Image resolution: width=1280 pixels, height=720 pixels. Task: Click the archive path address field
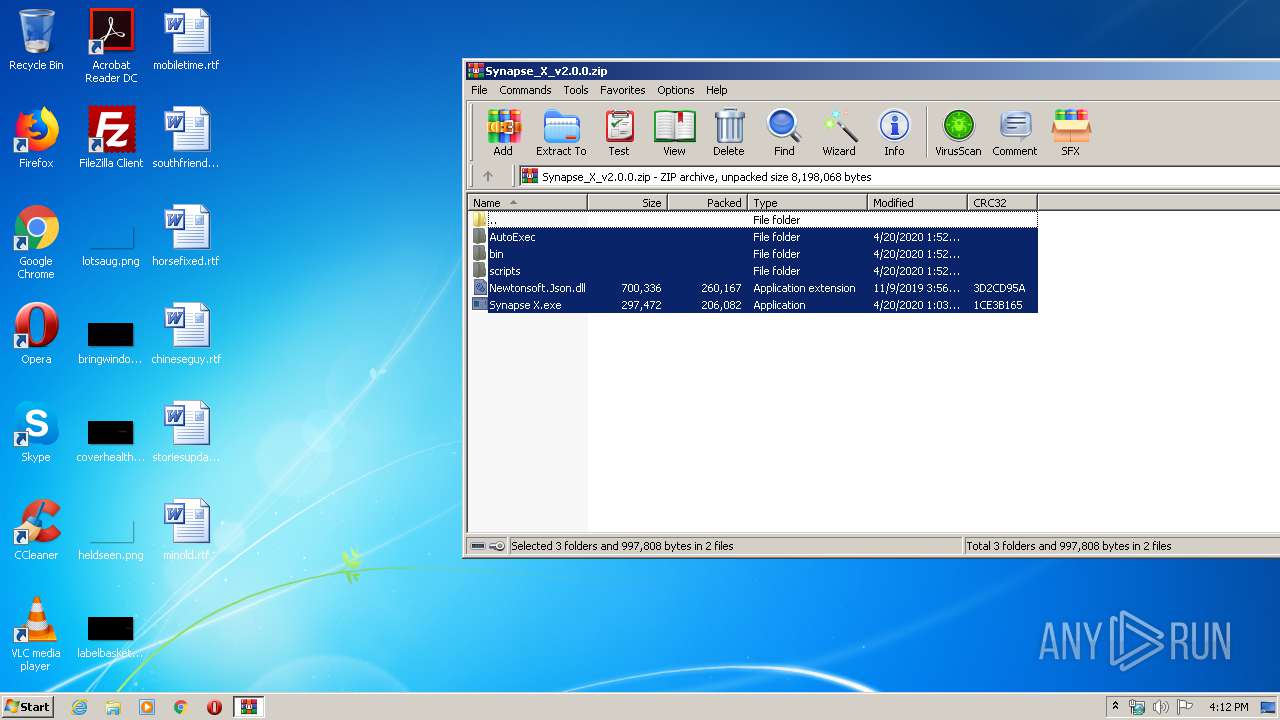(899, 177)
